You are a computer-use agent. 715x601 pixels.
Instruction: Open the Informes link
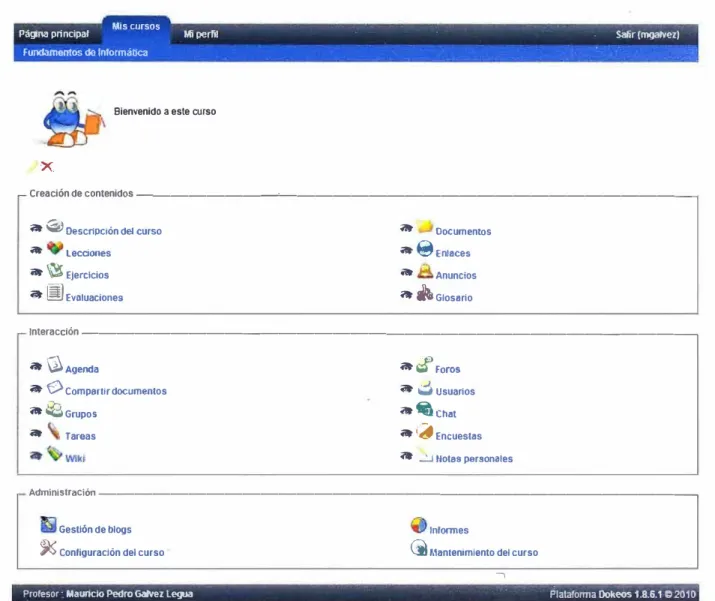tap(449, 530)
